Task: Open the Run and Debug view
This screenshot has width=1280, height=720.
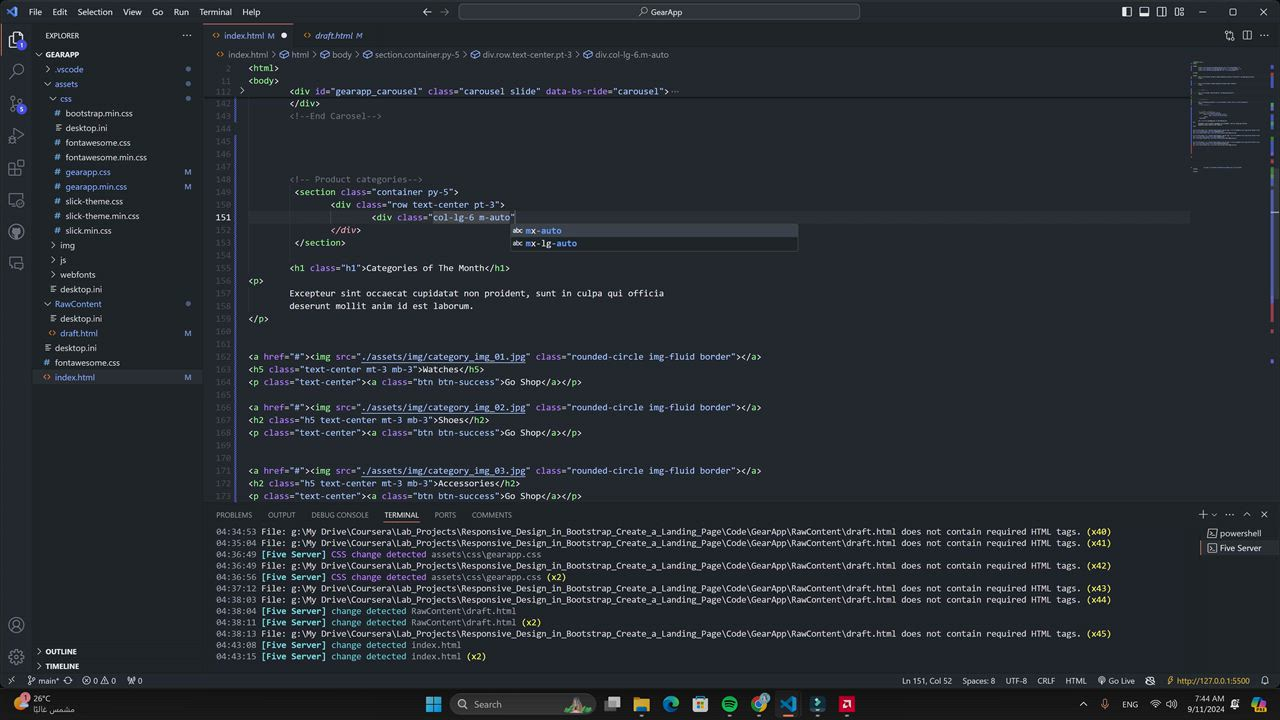Action: [16, 136]
